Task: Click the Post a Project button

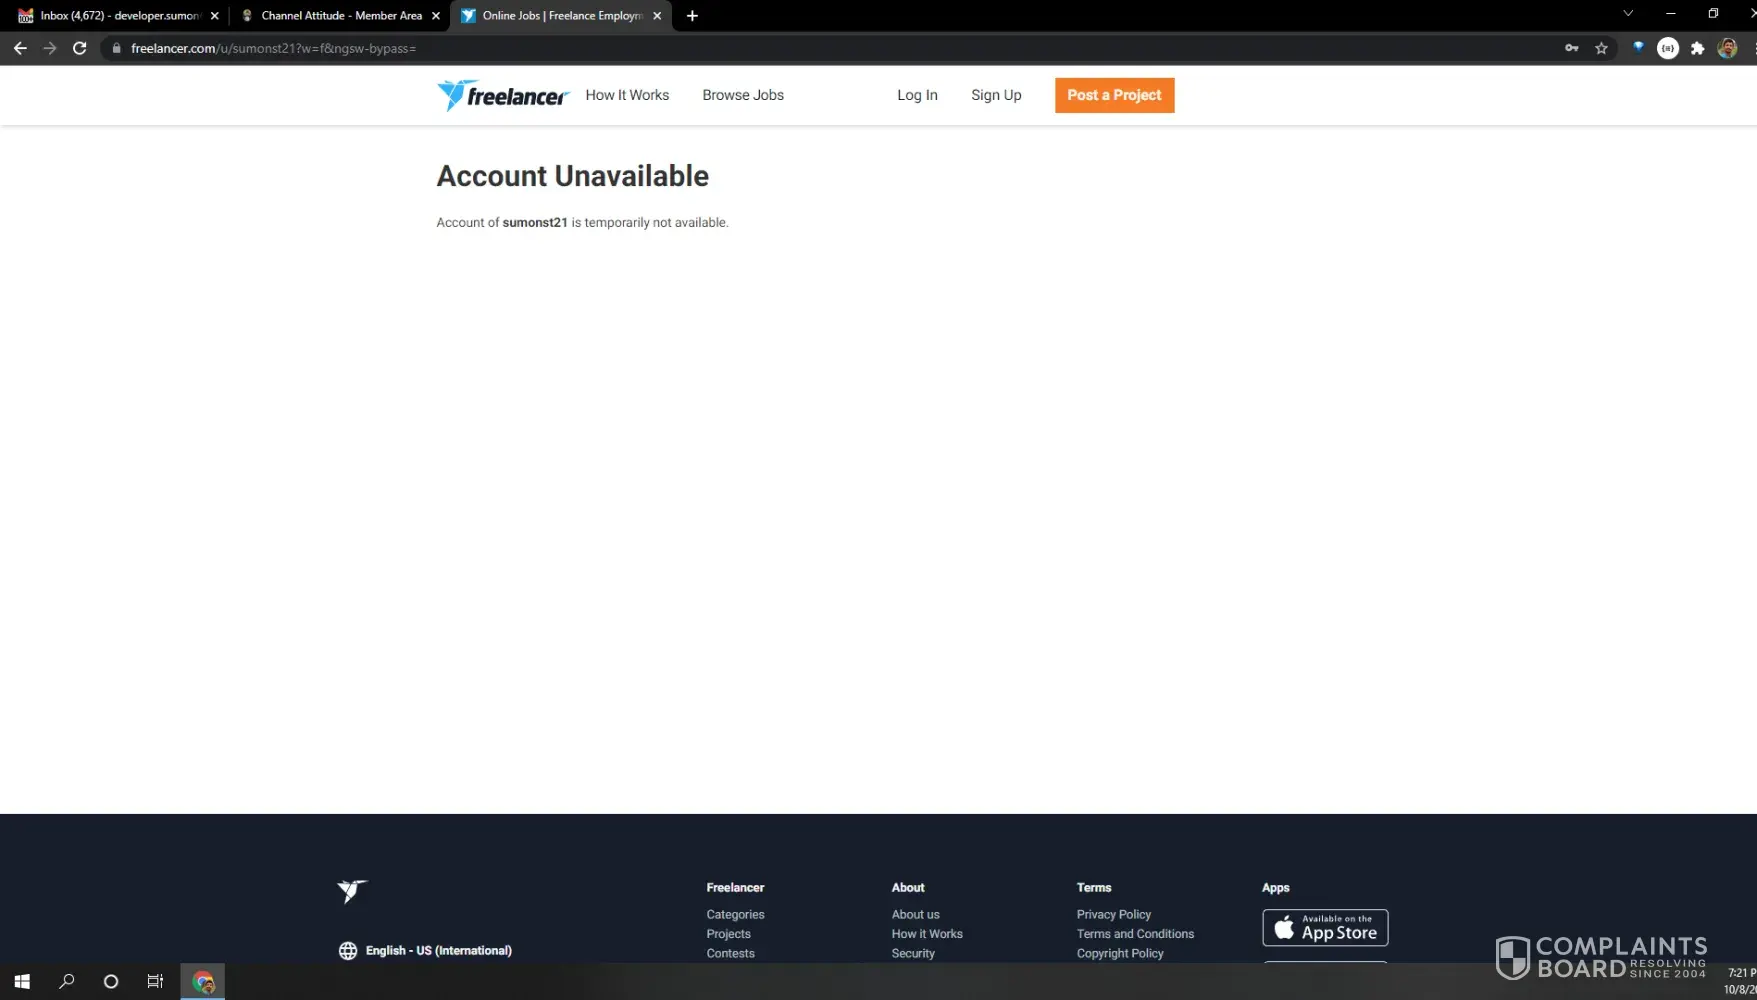Action: click(x=1114, y=95)
